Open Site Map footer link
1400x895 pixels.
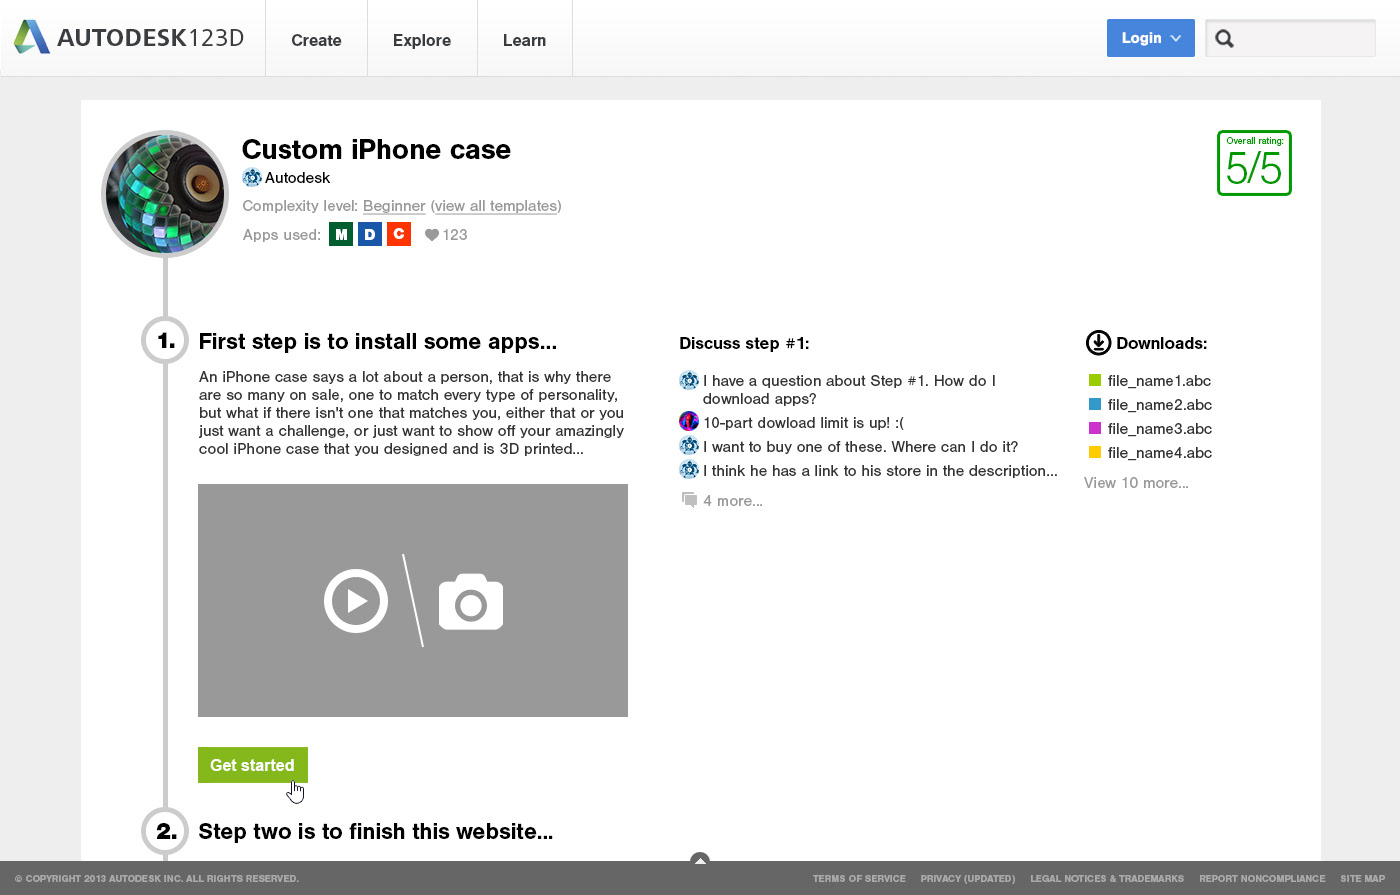(x=1363, y=879)
